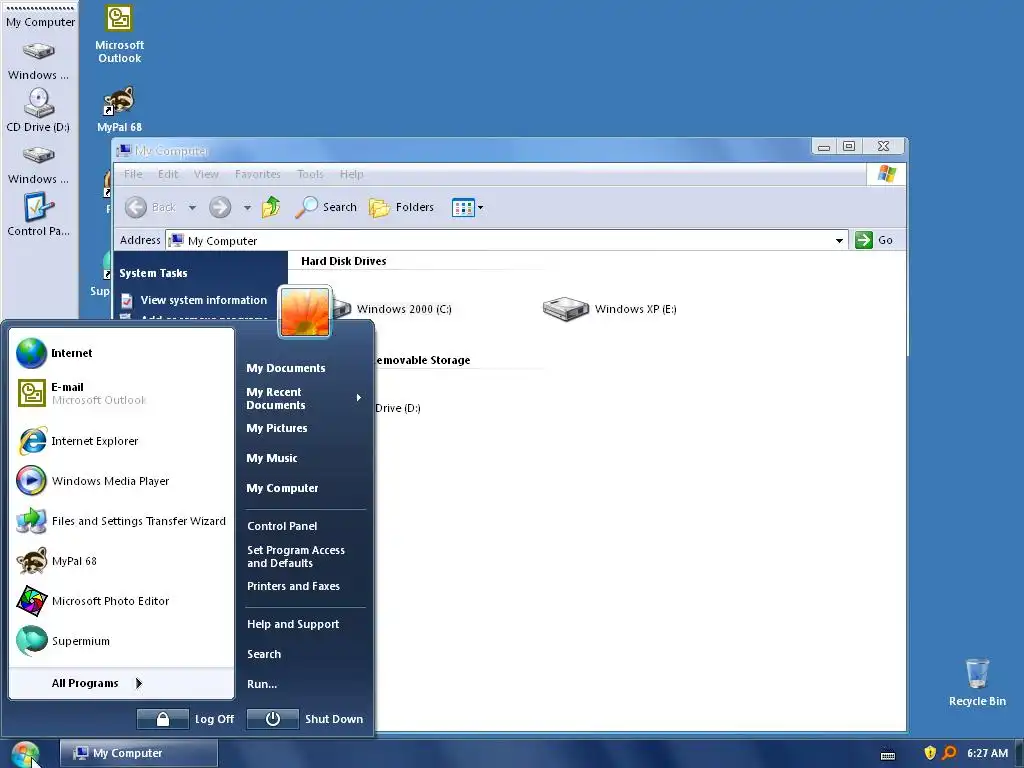Launch Supermium browser from Start menu

tap(121, 641)
